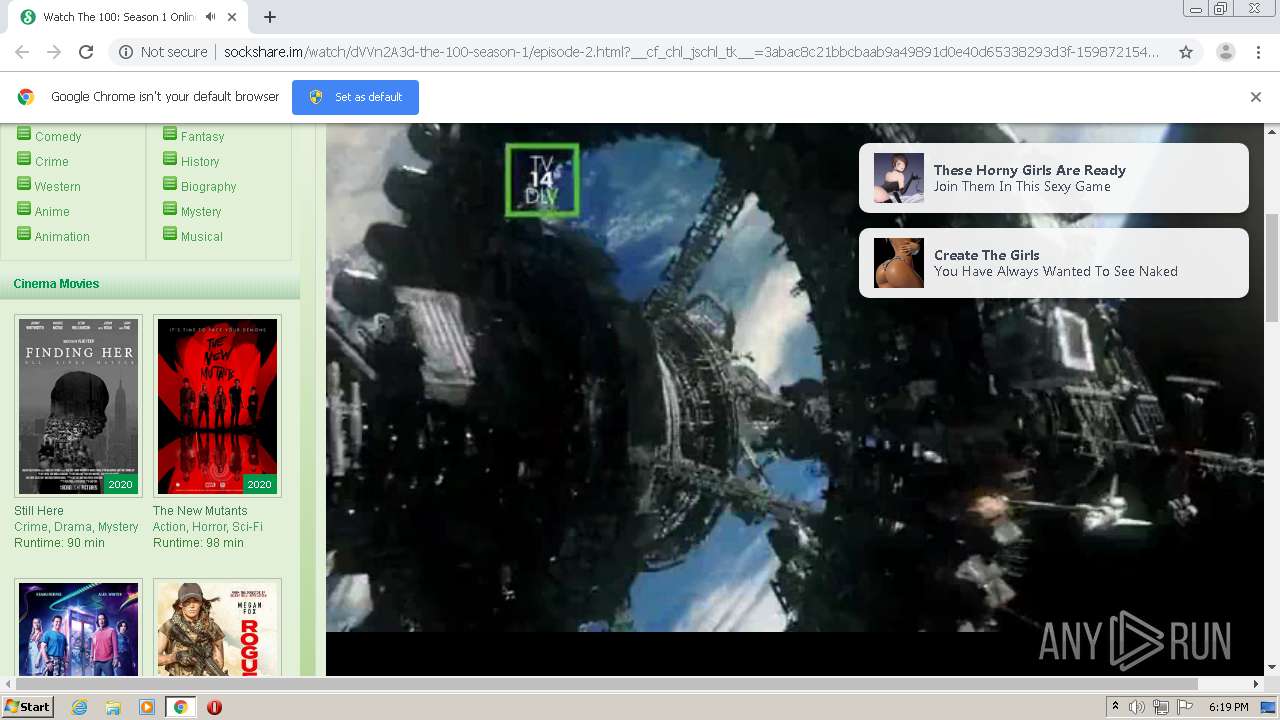Open the Mystery genre
1280x720 pixels.
[201, 211]
